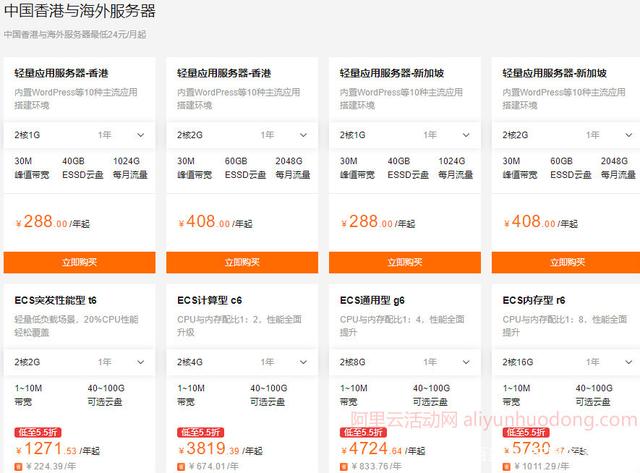This screenshot has height=473, width=640.
Task: Click the 低至5.5折 badge on ECS内存型 r6
Action: [526, 432]
